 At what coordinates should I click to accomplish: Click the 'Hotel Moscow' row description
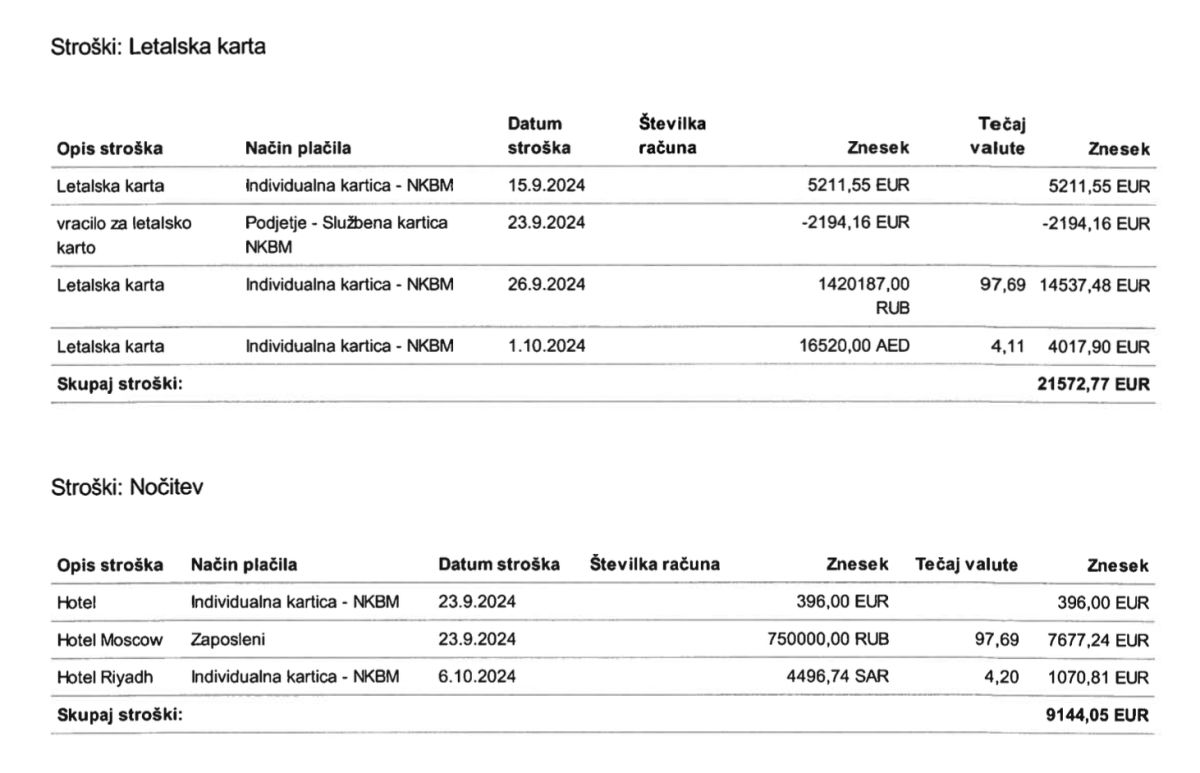(x=110, y=640)
